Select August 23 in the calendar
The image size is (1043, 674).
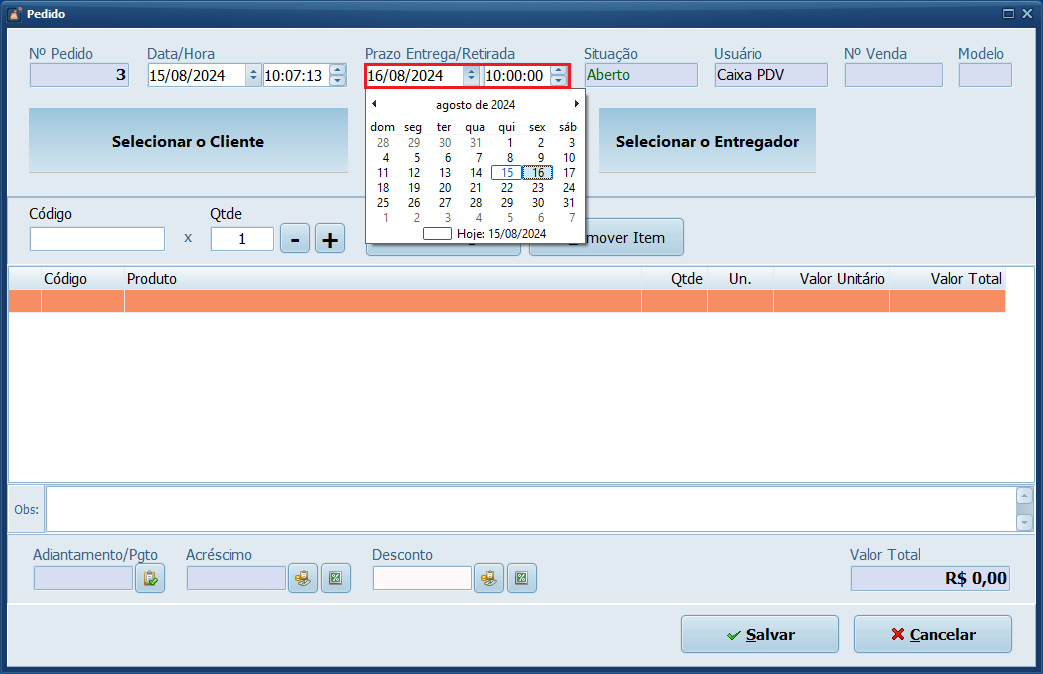click(538, 187)
